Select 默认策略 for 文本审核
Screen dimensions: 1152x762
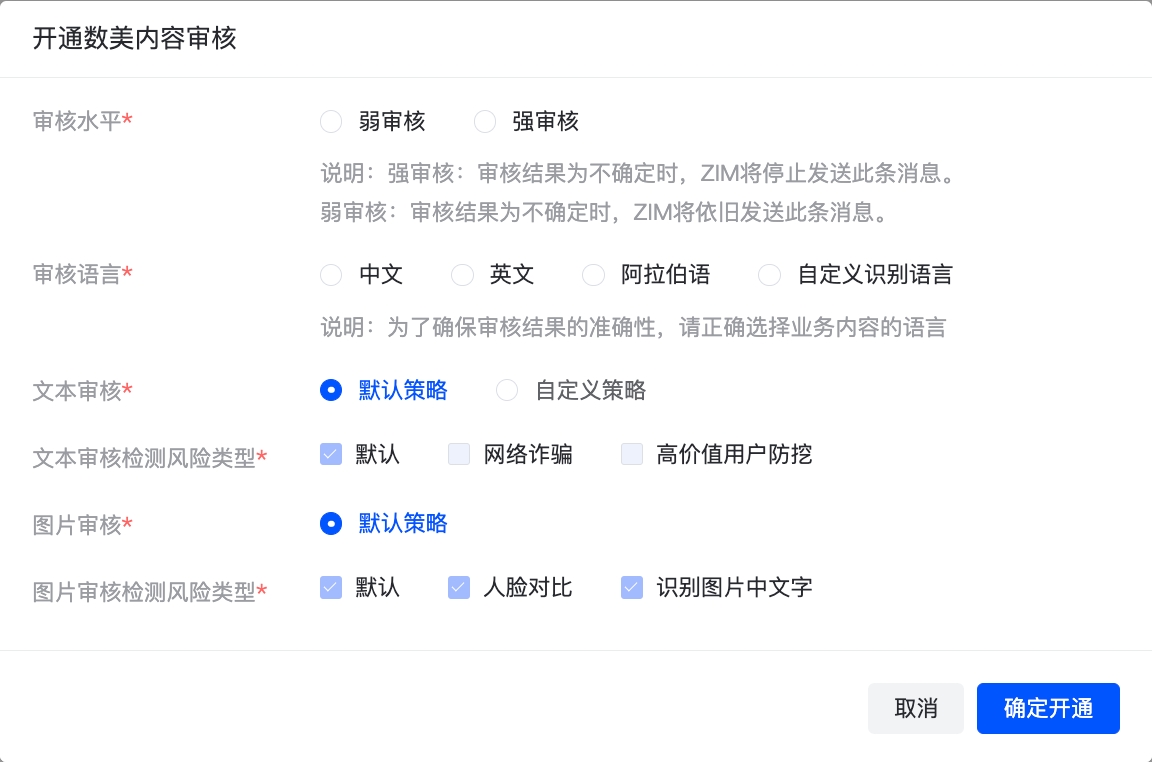coord(331,391)
